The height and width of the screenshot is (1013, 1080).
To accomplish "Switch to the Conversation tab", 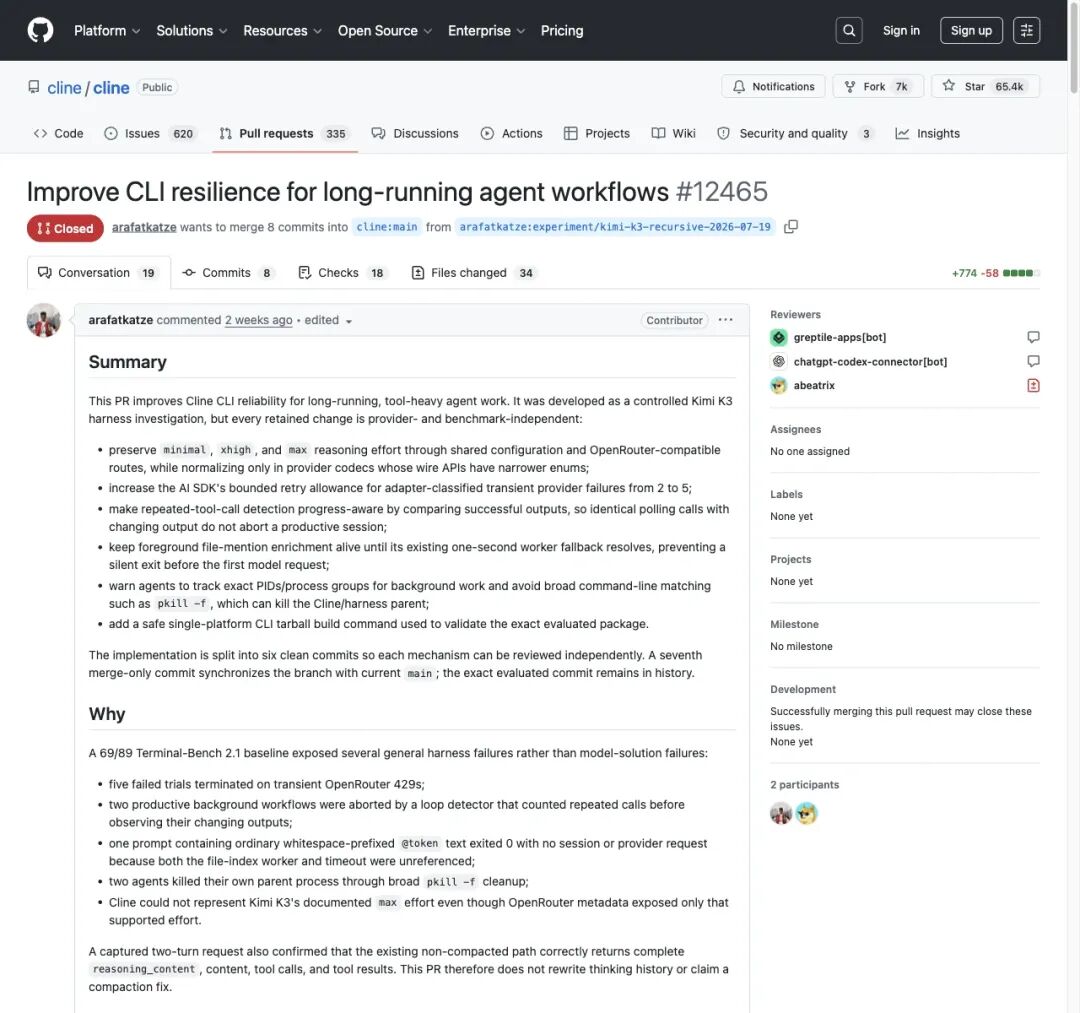I will 98,273.
